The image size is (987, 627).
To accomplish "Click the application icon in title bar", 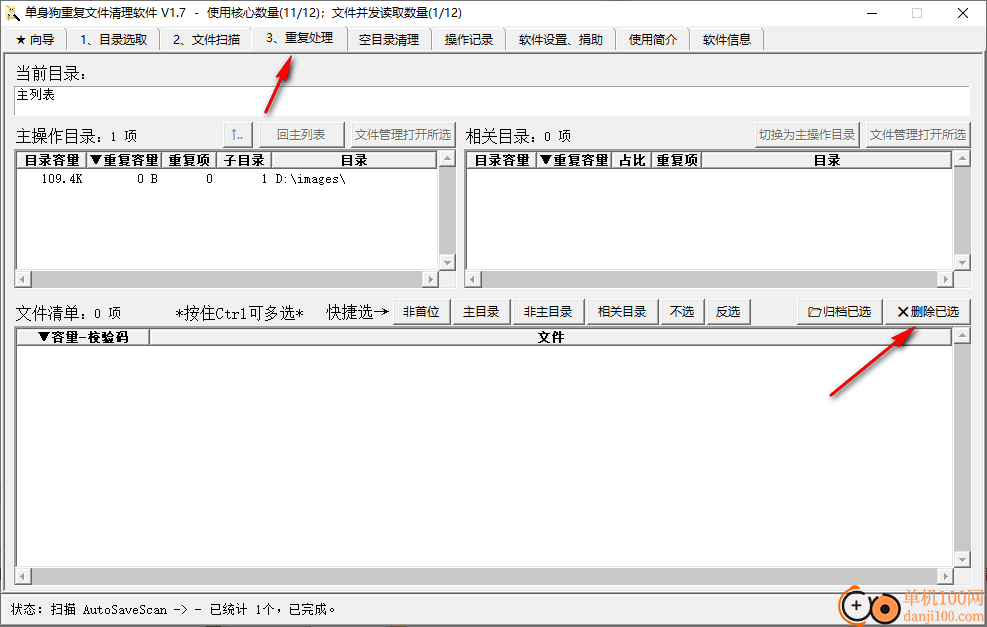I will point(12,13).
